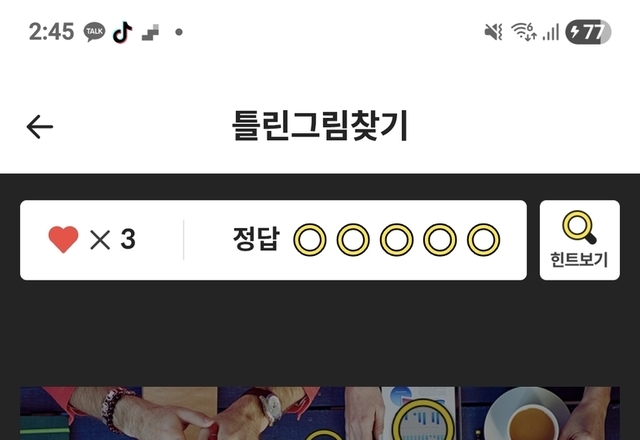Viewport: 640px width, 440px height.
Task: Tap the cellular signal bars icon
Action: click(x=550, y=32)
